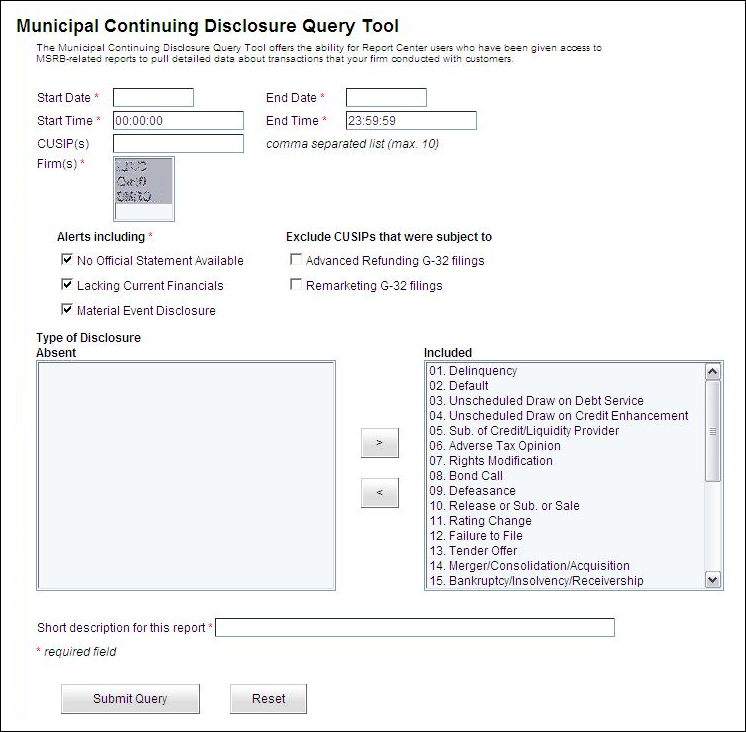746x732 pixels.
Task: Click the CUSIP(s) text box
Action: tap(178, 144)
